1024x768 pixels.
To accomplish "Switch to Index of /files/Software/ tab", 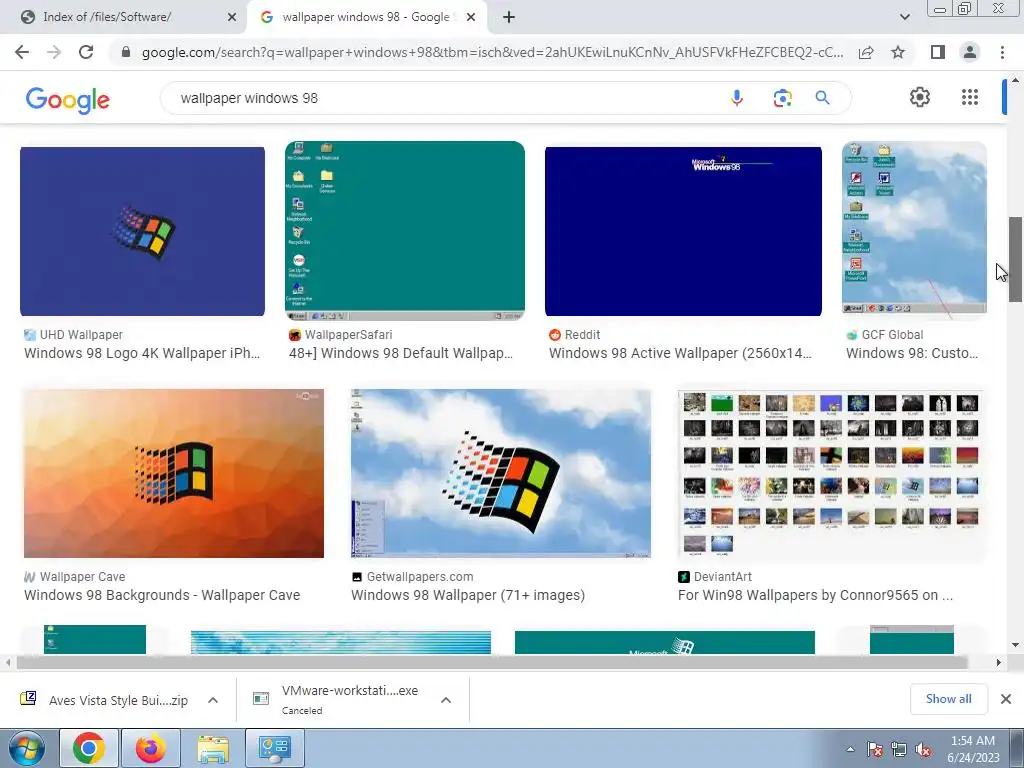I will (x=124, y=17).
